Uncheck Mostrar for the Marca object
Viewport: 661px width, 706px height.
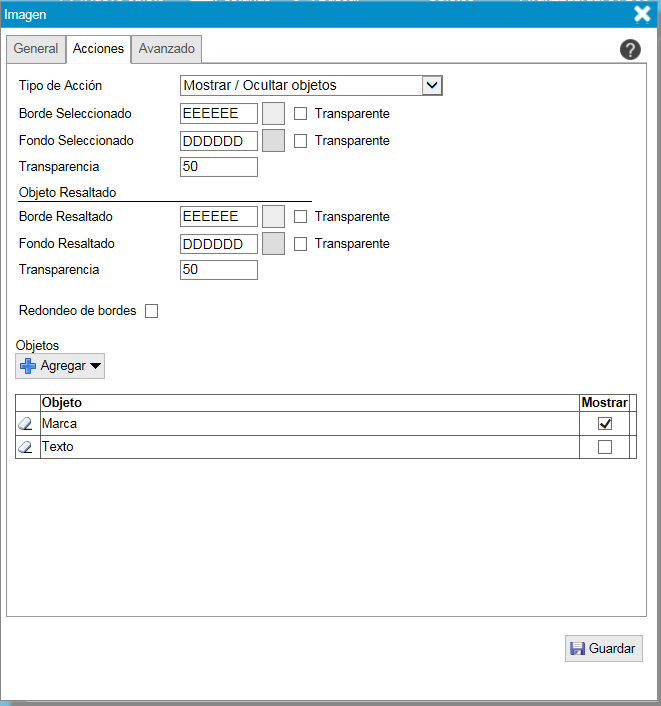pyautogui.click(x=604, y=424)
